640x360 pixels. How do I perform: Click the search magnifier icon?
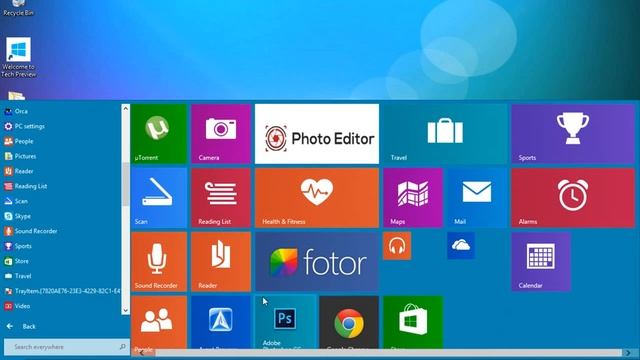pos(122,347)
